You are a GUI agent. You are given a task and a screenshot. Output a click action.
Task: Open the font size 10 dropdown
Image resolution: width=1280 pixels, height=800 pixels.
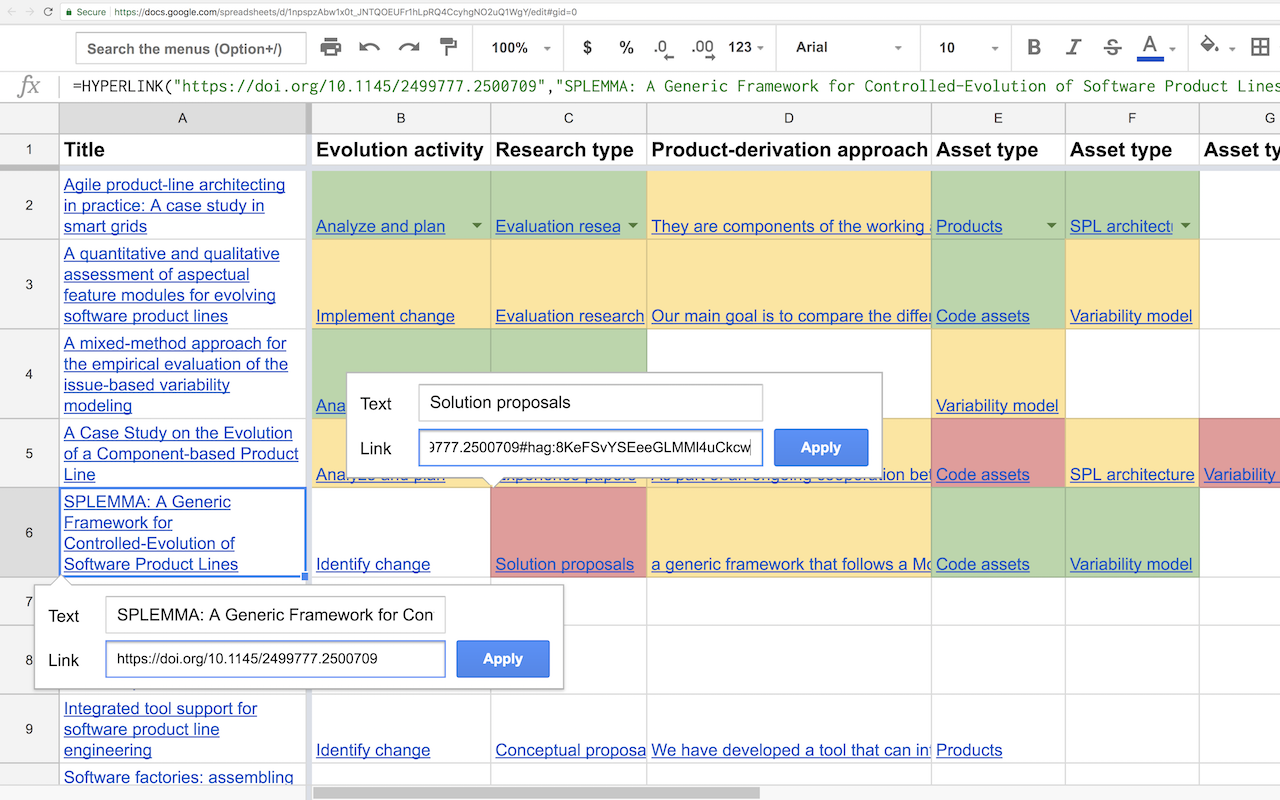coord(968,47)
